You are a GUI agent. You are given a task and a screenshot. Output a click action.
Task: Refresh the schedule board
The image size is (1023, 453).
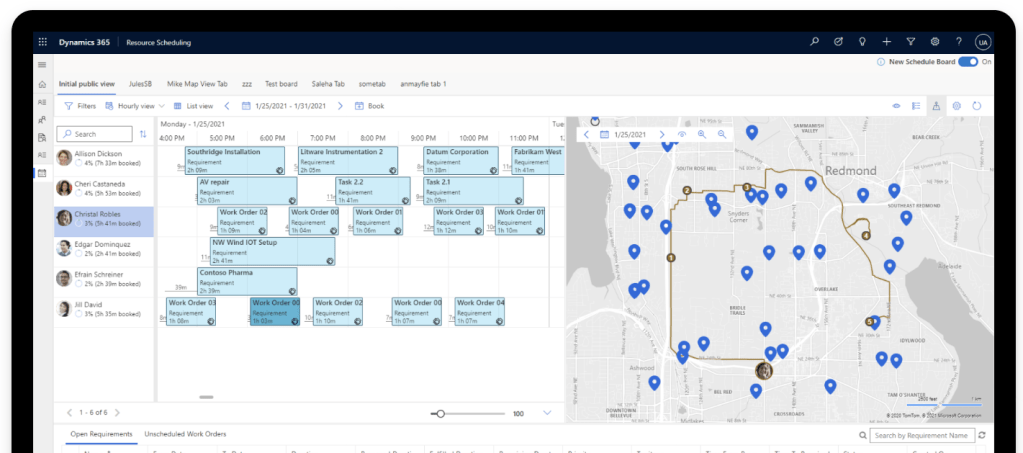pos(977,105)
